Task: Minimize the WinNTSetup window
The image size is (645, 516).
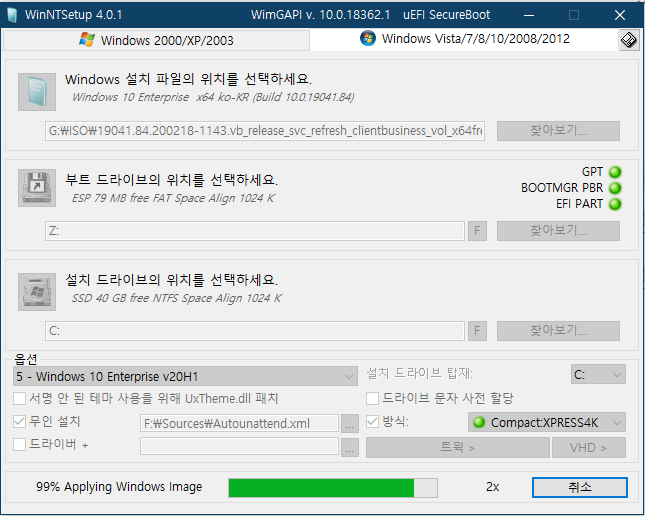Action: [529, 16]
